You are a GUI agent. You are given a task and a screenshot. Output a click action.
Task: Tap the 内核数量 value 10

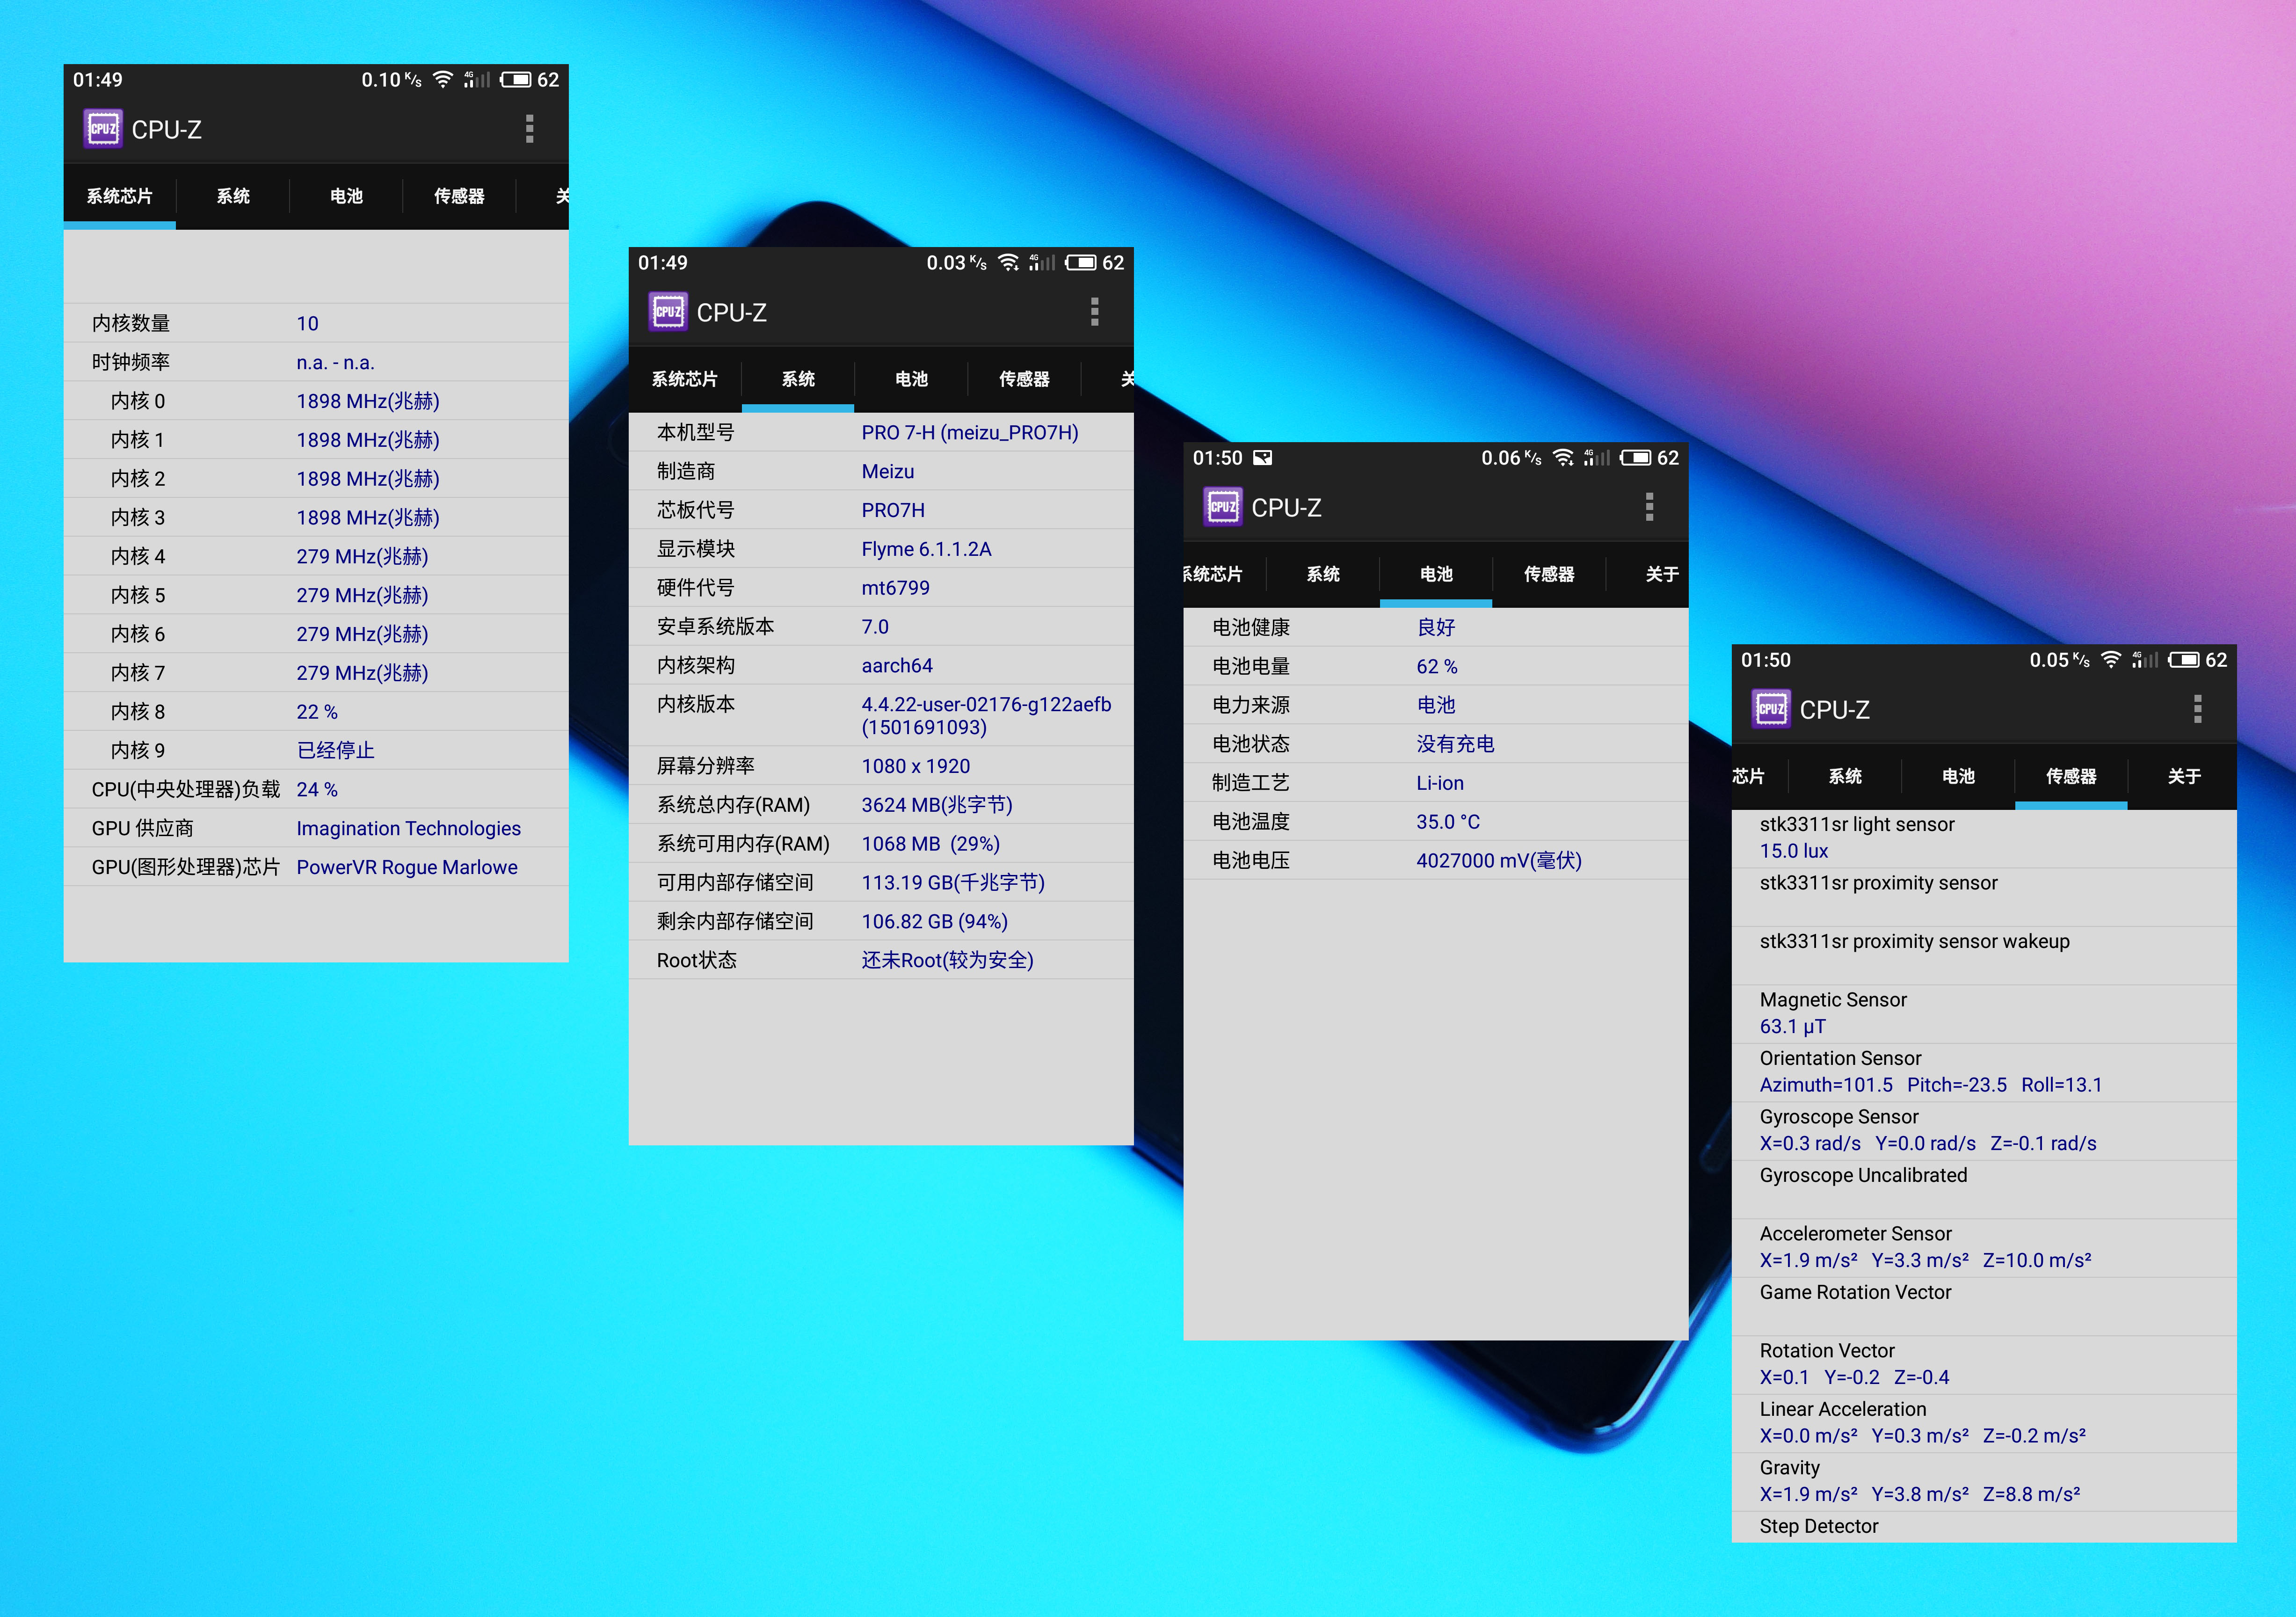pyautogui.click(x=307, y=323)
